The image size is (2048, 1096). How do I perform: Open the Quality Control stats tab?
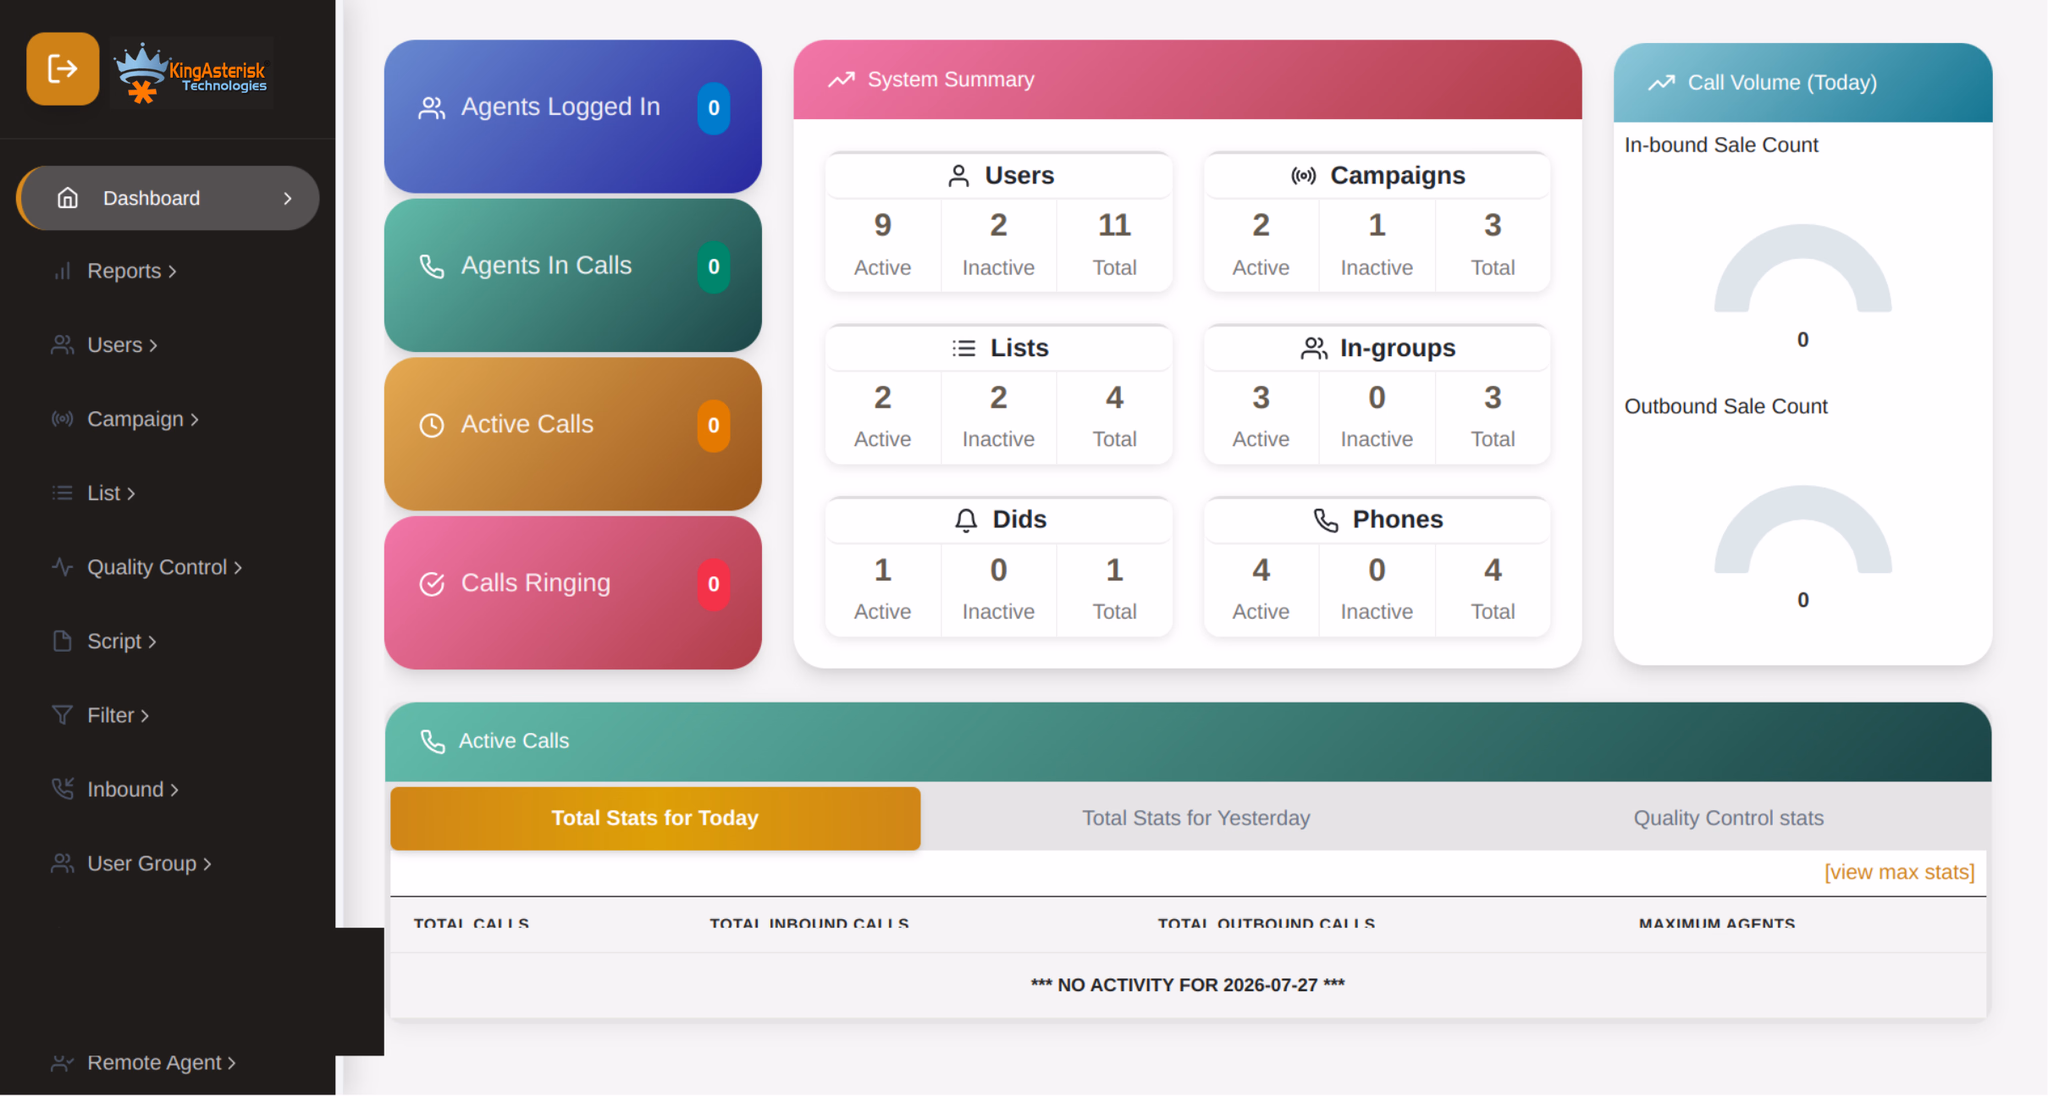(x=1728, y=818)
